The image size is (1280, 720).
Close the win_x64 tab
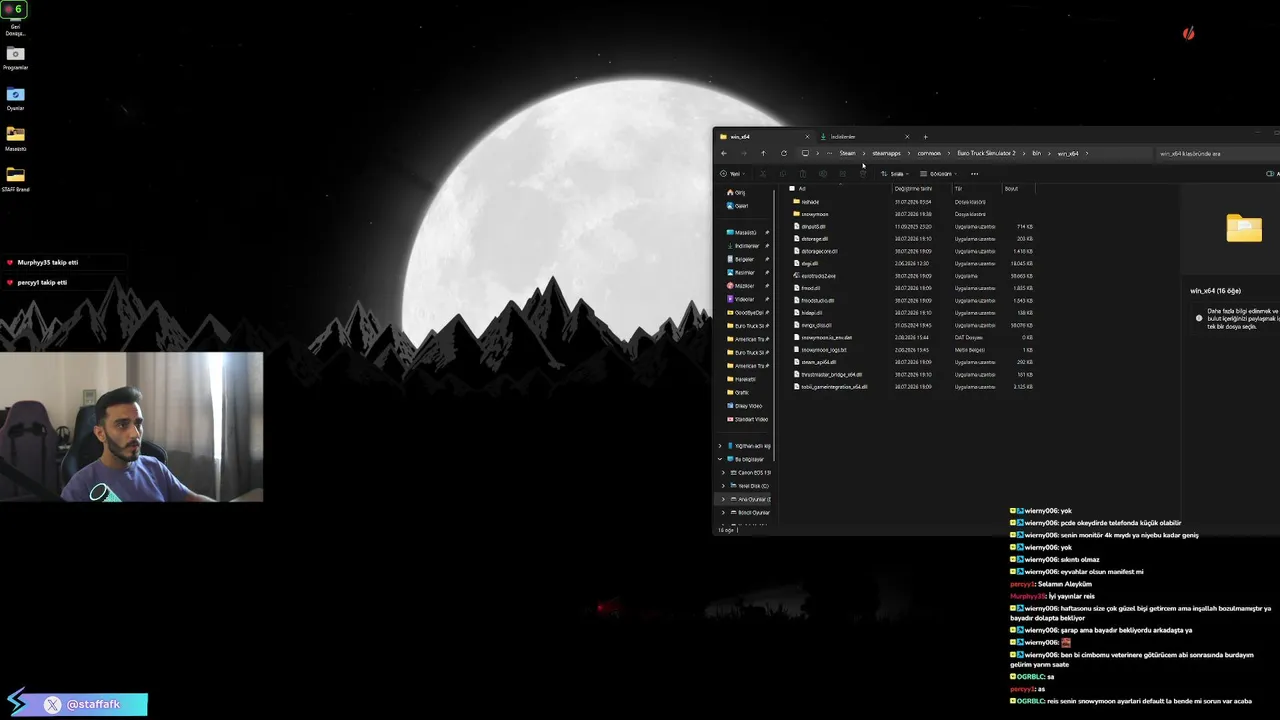[807, 137]
